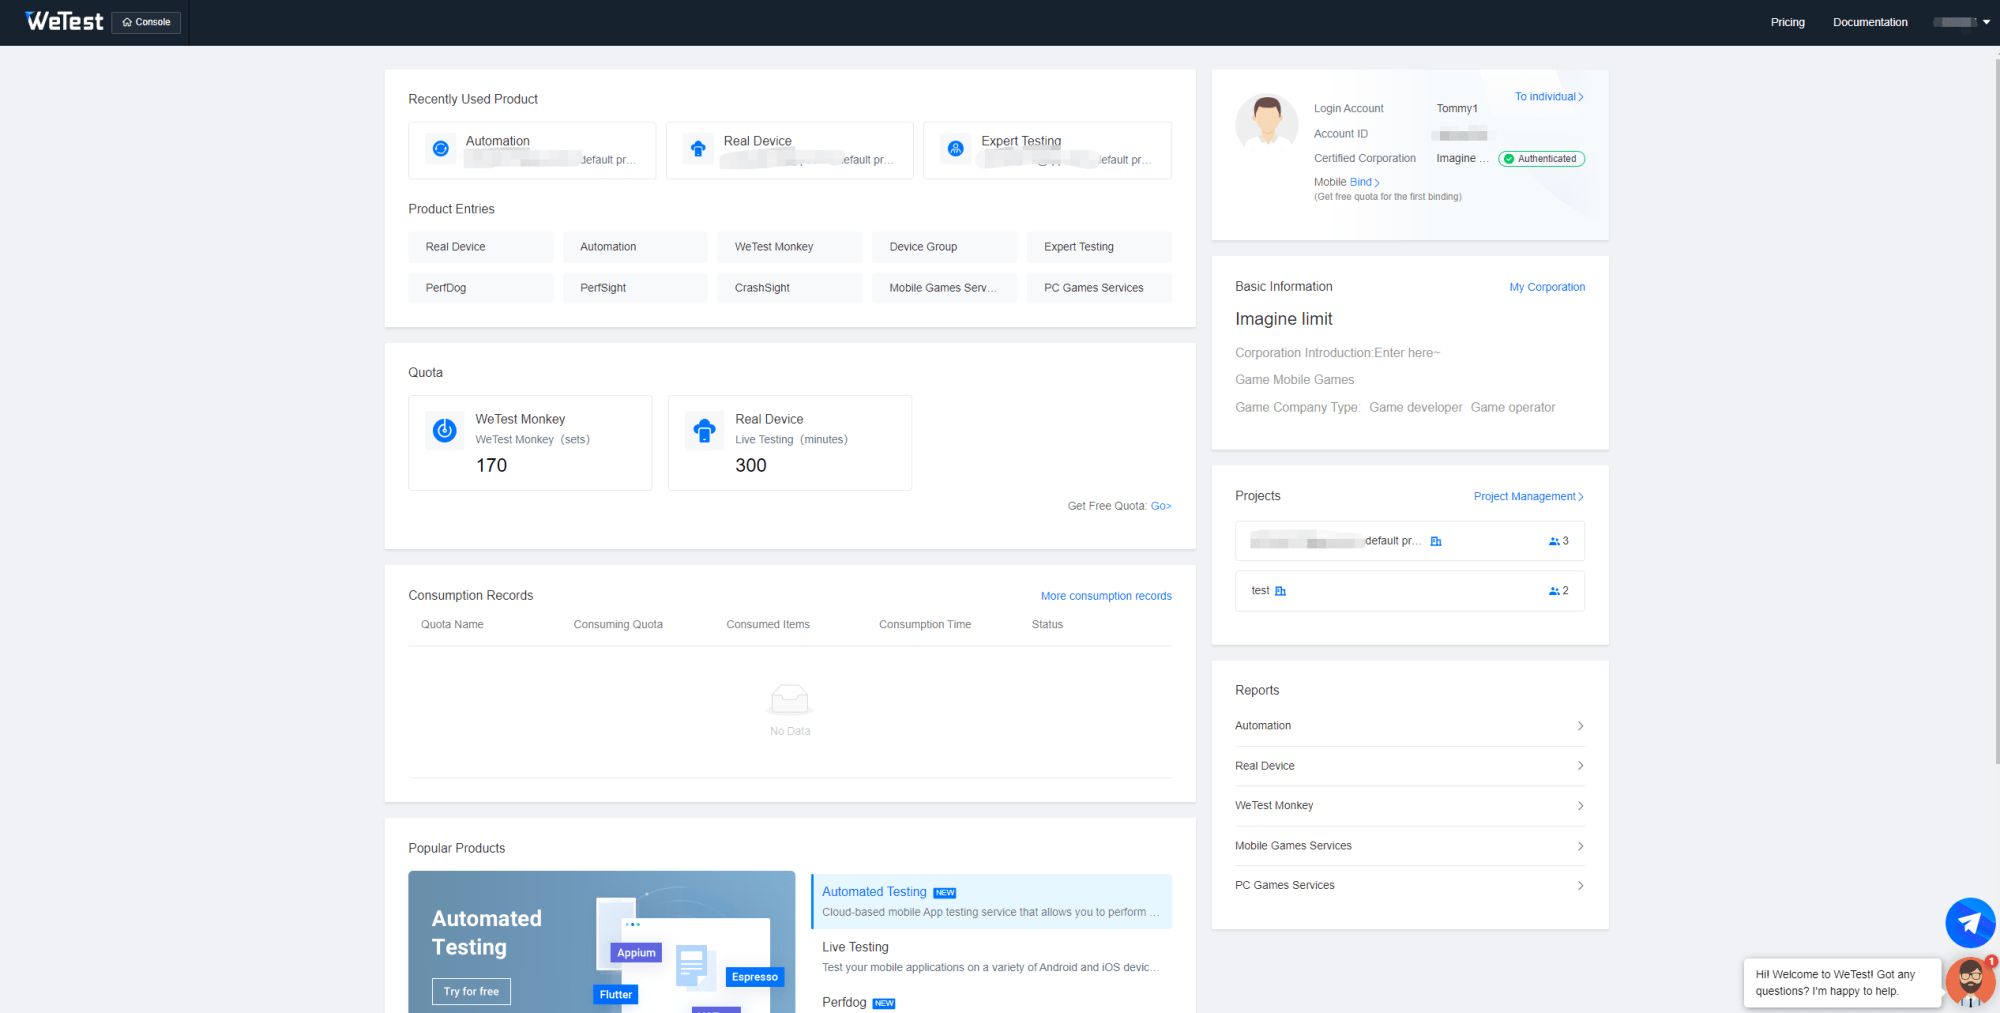Open the Pricing page
Screen dimensions: 2000x1013
coord(1787,22)
